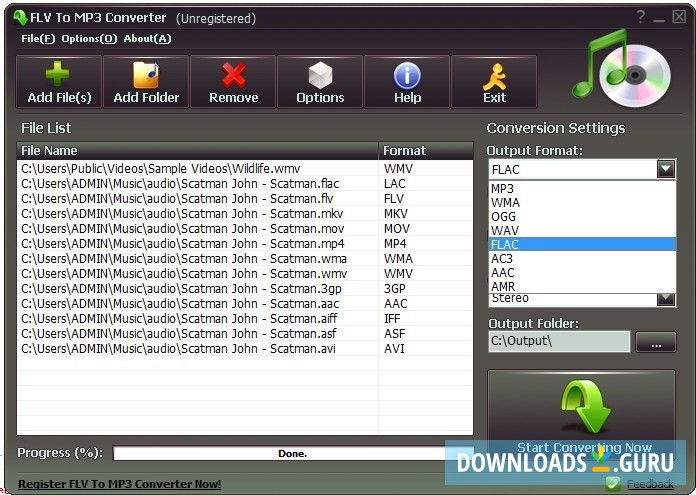The height and width of the screenshot is (495, 696).
Task: Click the Remove red X button
Action: 233,82
